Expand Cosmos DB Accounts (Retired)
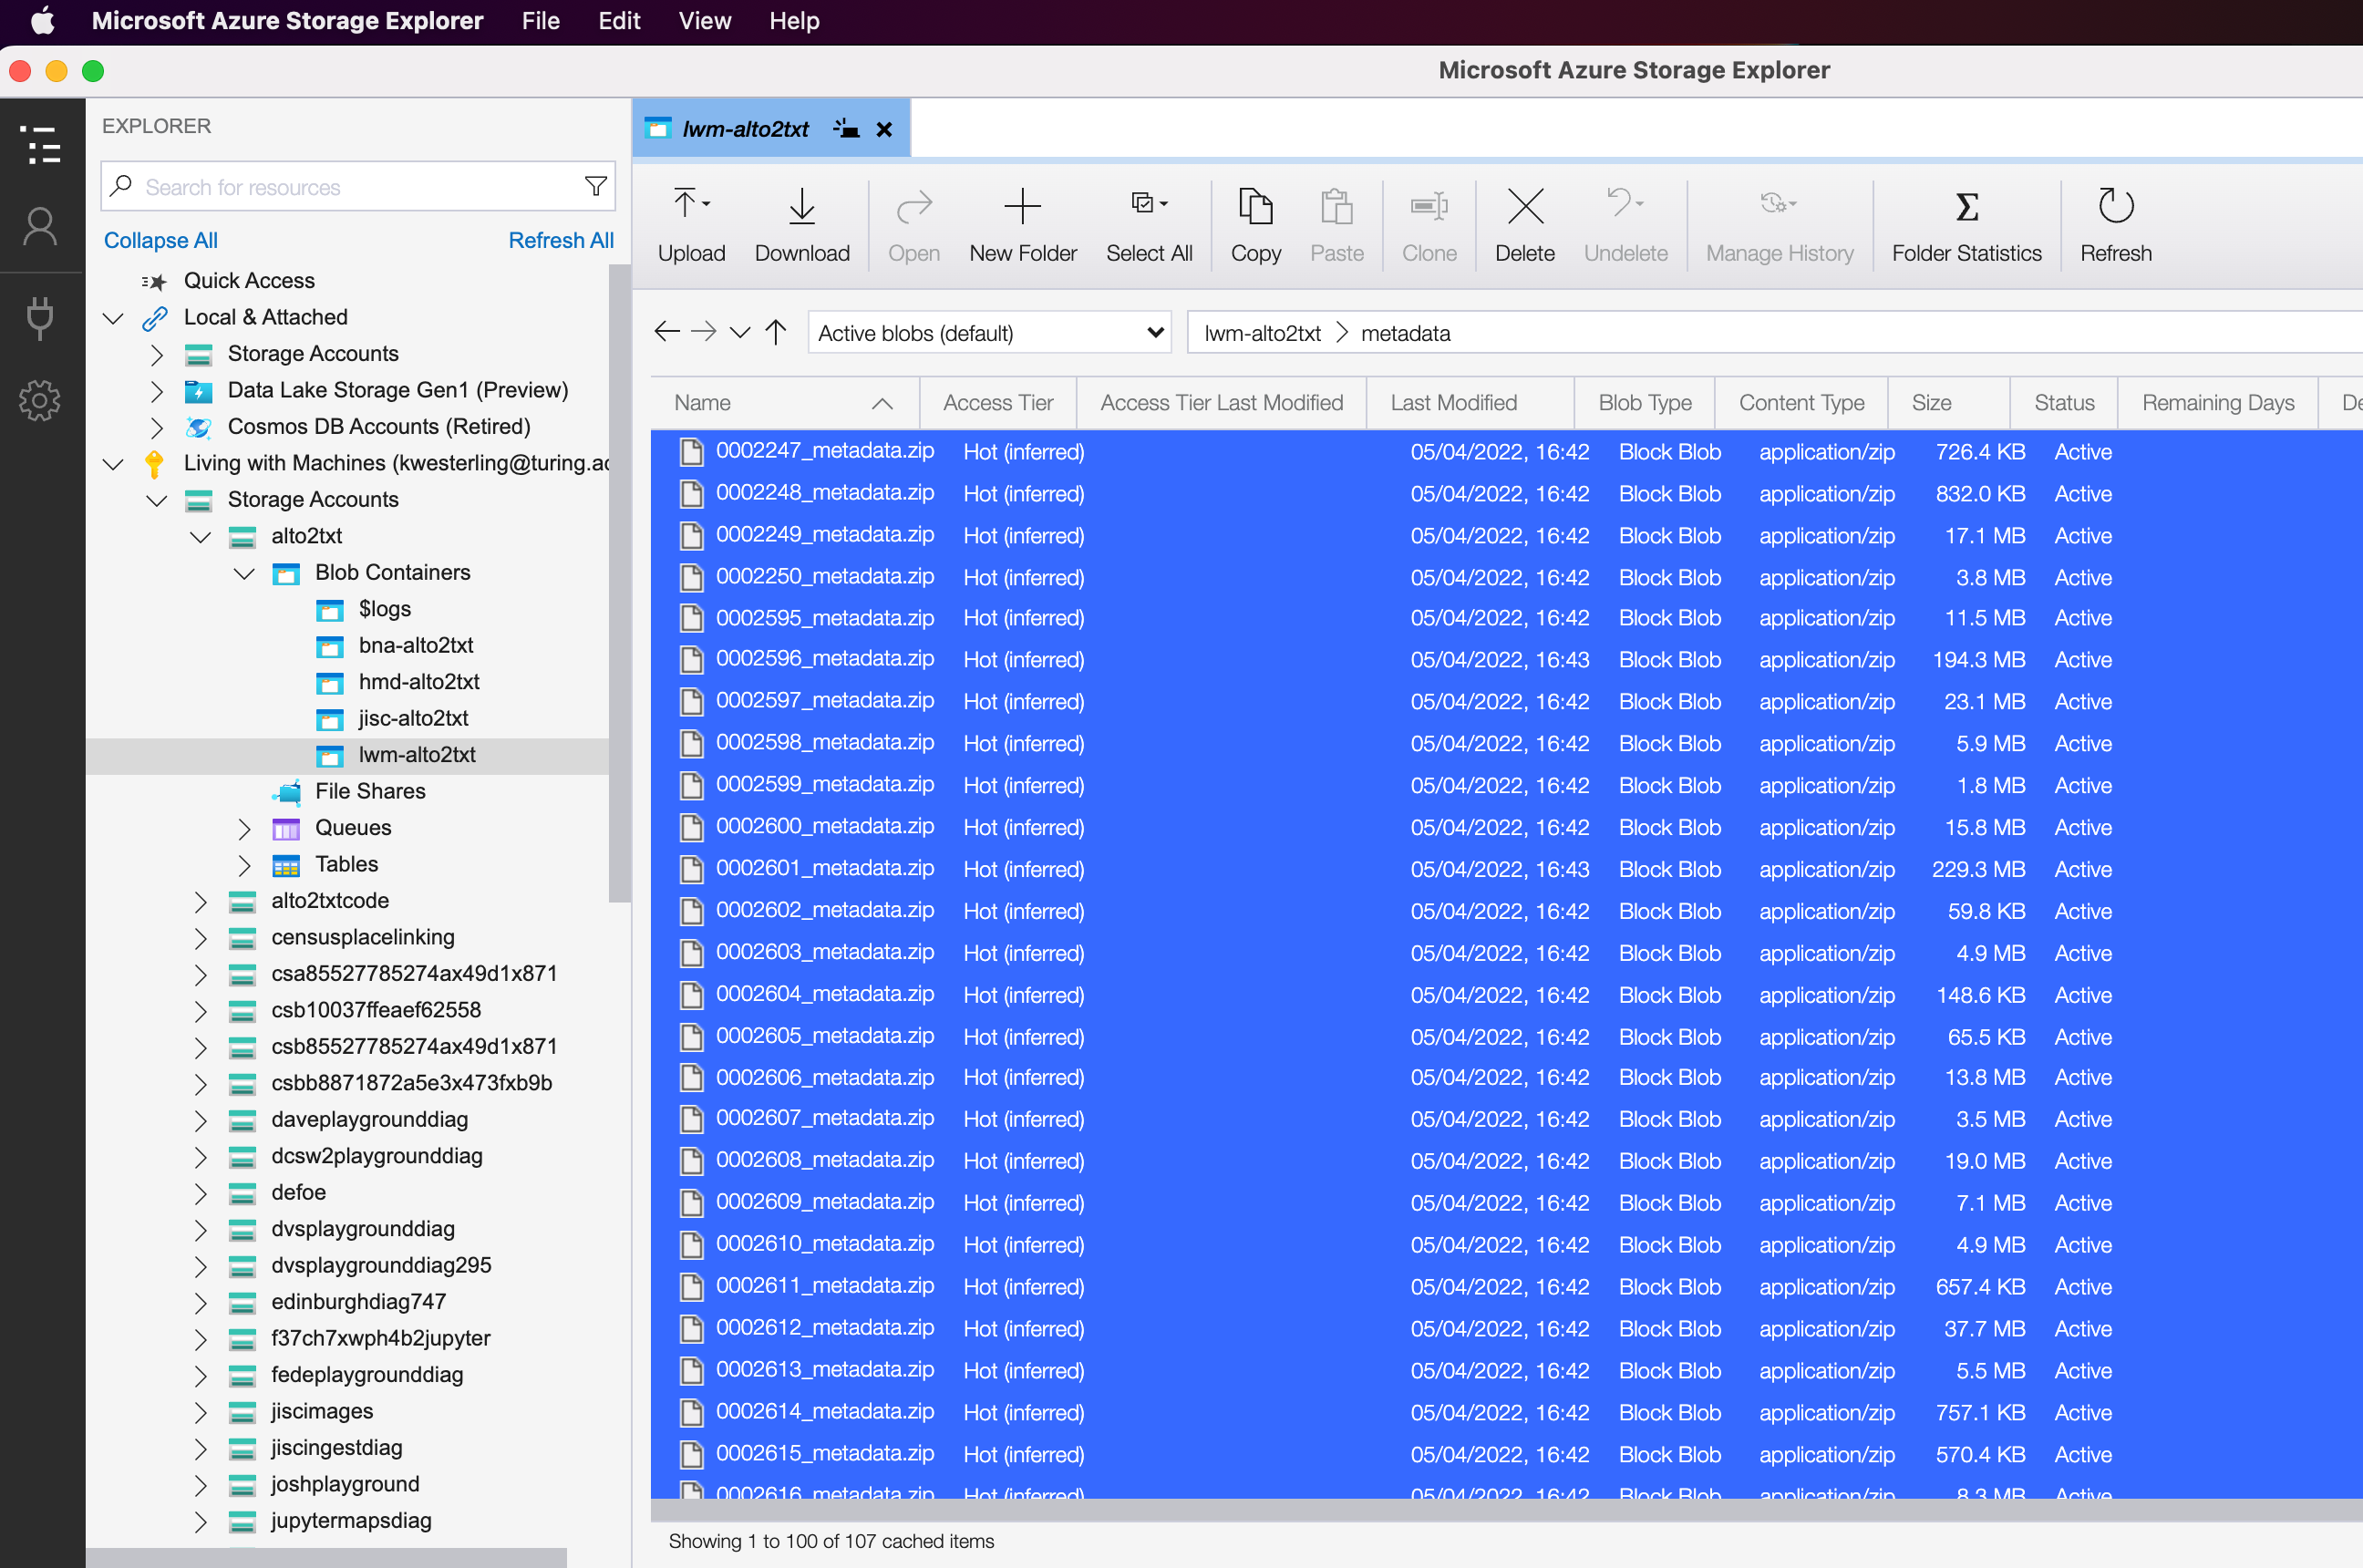The width and height of the screenshot is (2363, 1568). [157, 428]
